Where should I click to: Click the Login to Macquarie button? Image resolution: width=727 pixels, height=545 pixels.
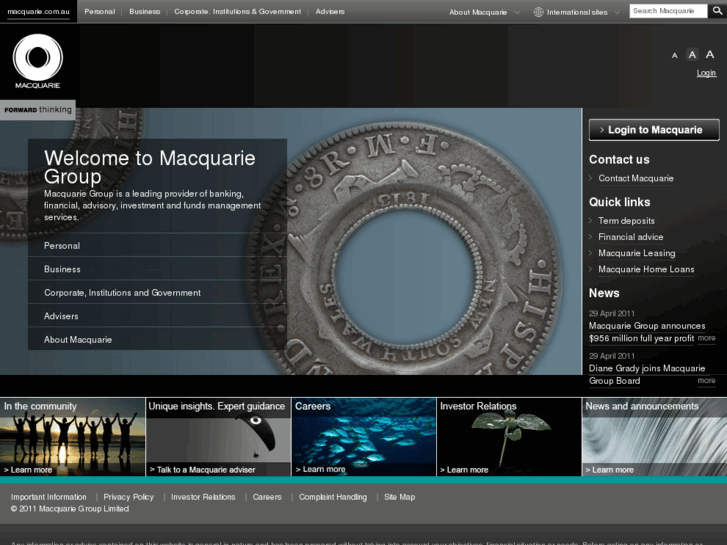point(654,130)
